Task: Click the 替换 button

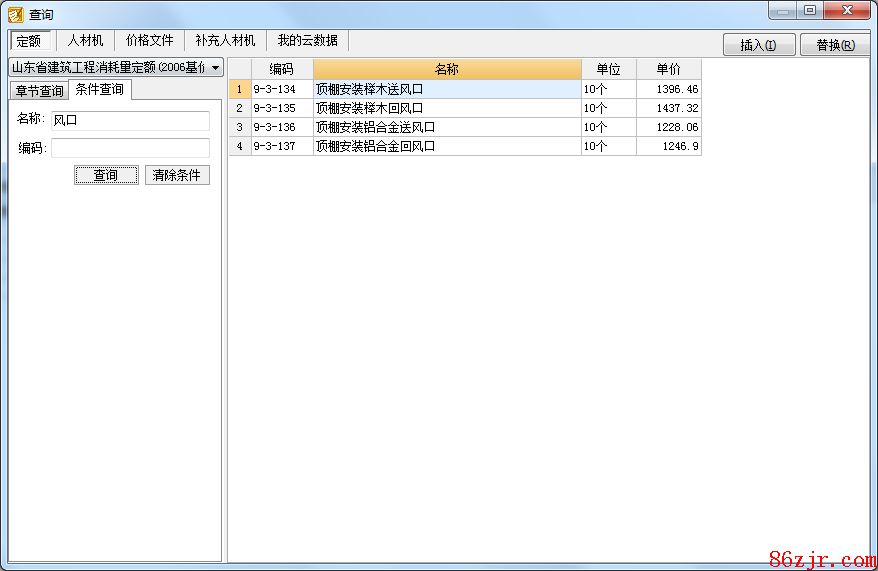Action: 835,45
